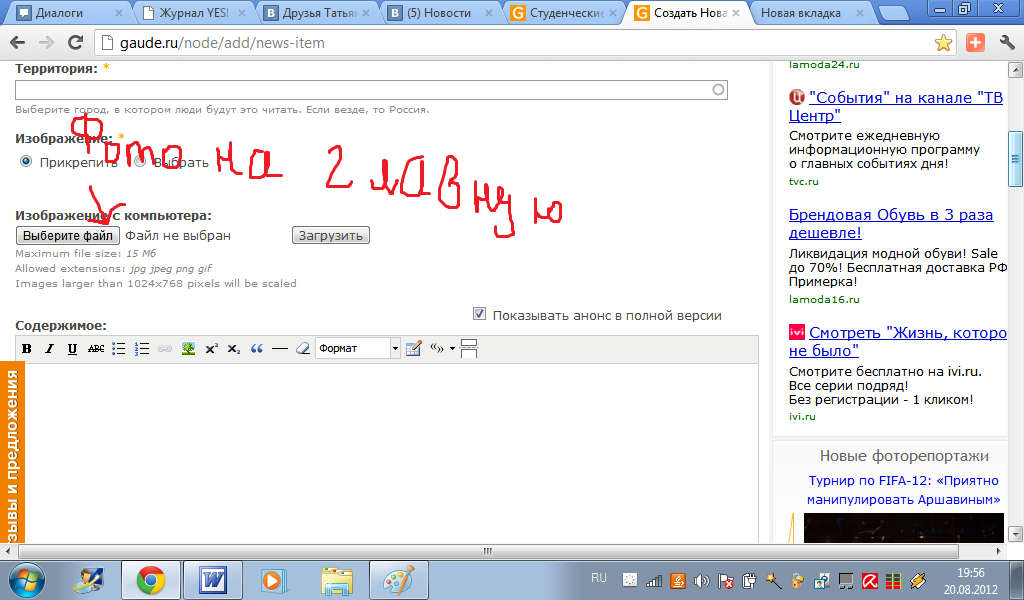Apply superscript formatting
The width and height of the screenshot is (1024, 600).
[211, 349]
